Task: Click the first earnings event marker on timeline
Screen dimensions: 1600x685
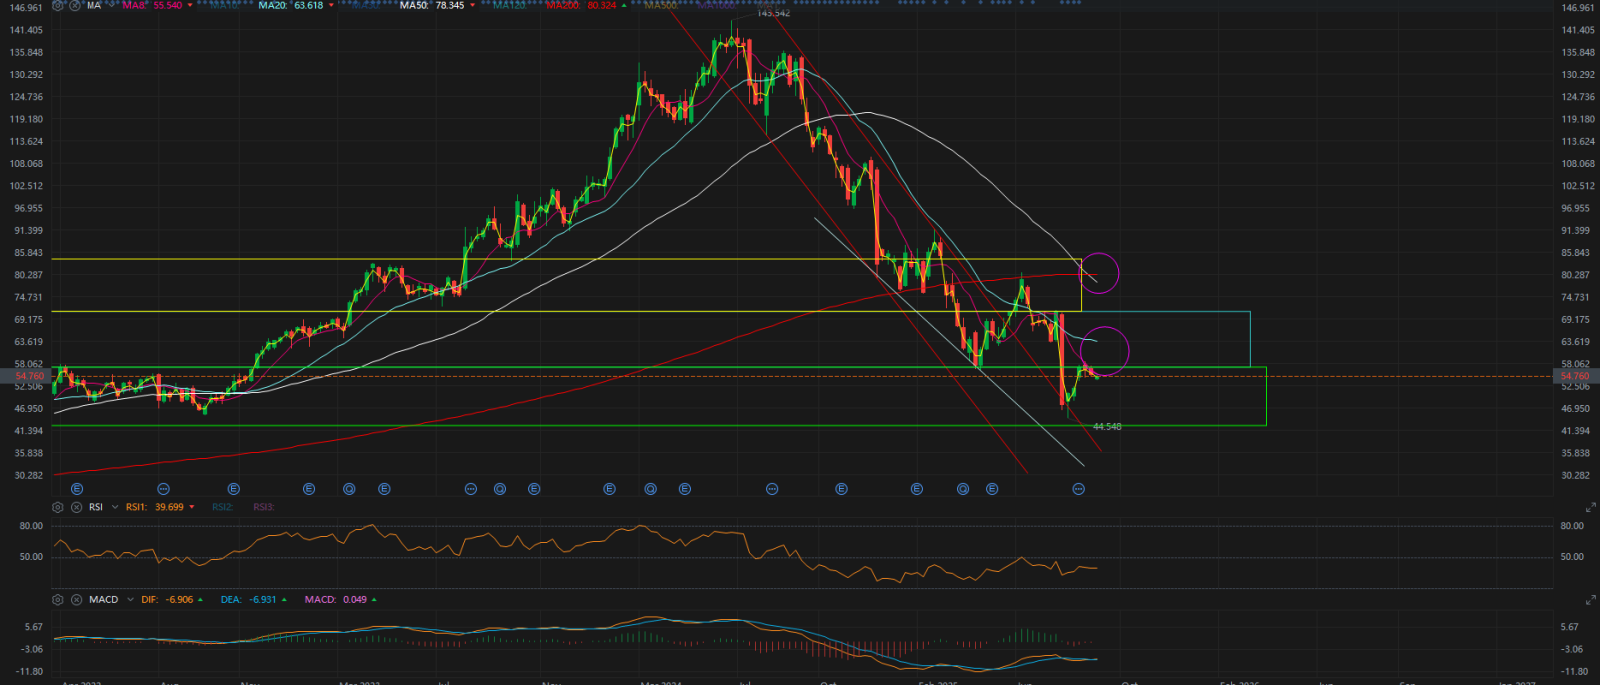Action: coord(78,489)
